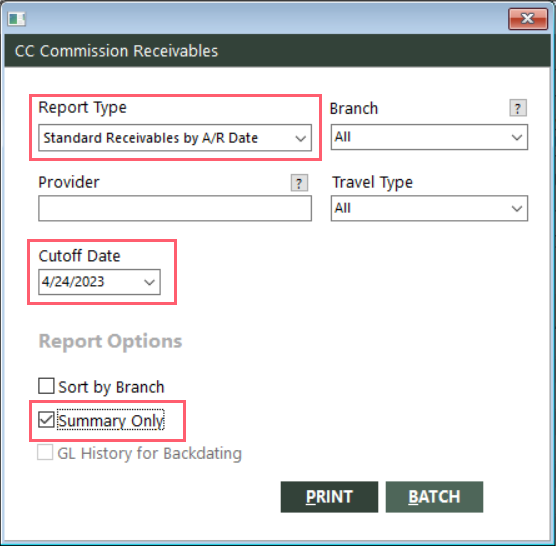Click the Travel Type label text
The image size is (556, 546).
pos(372,183)
